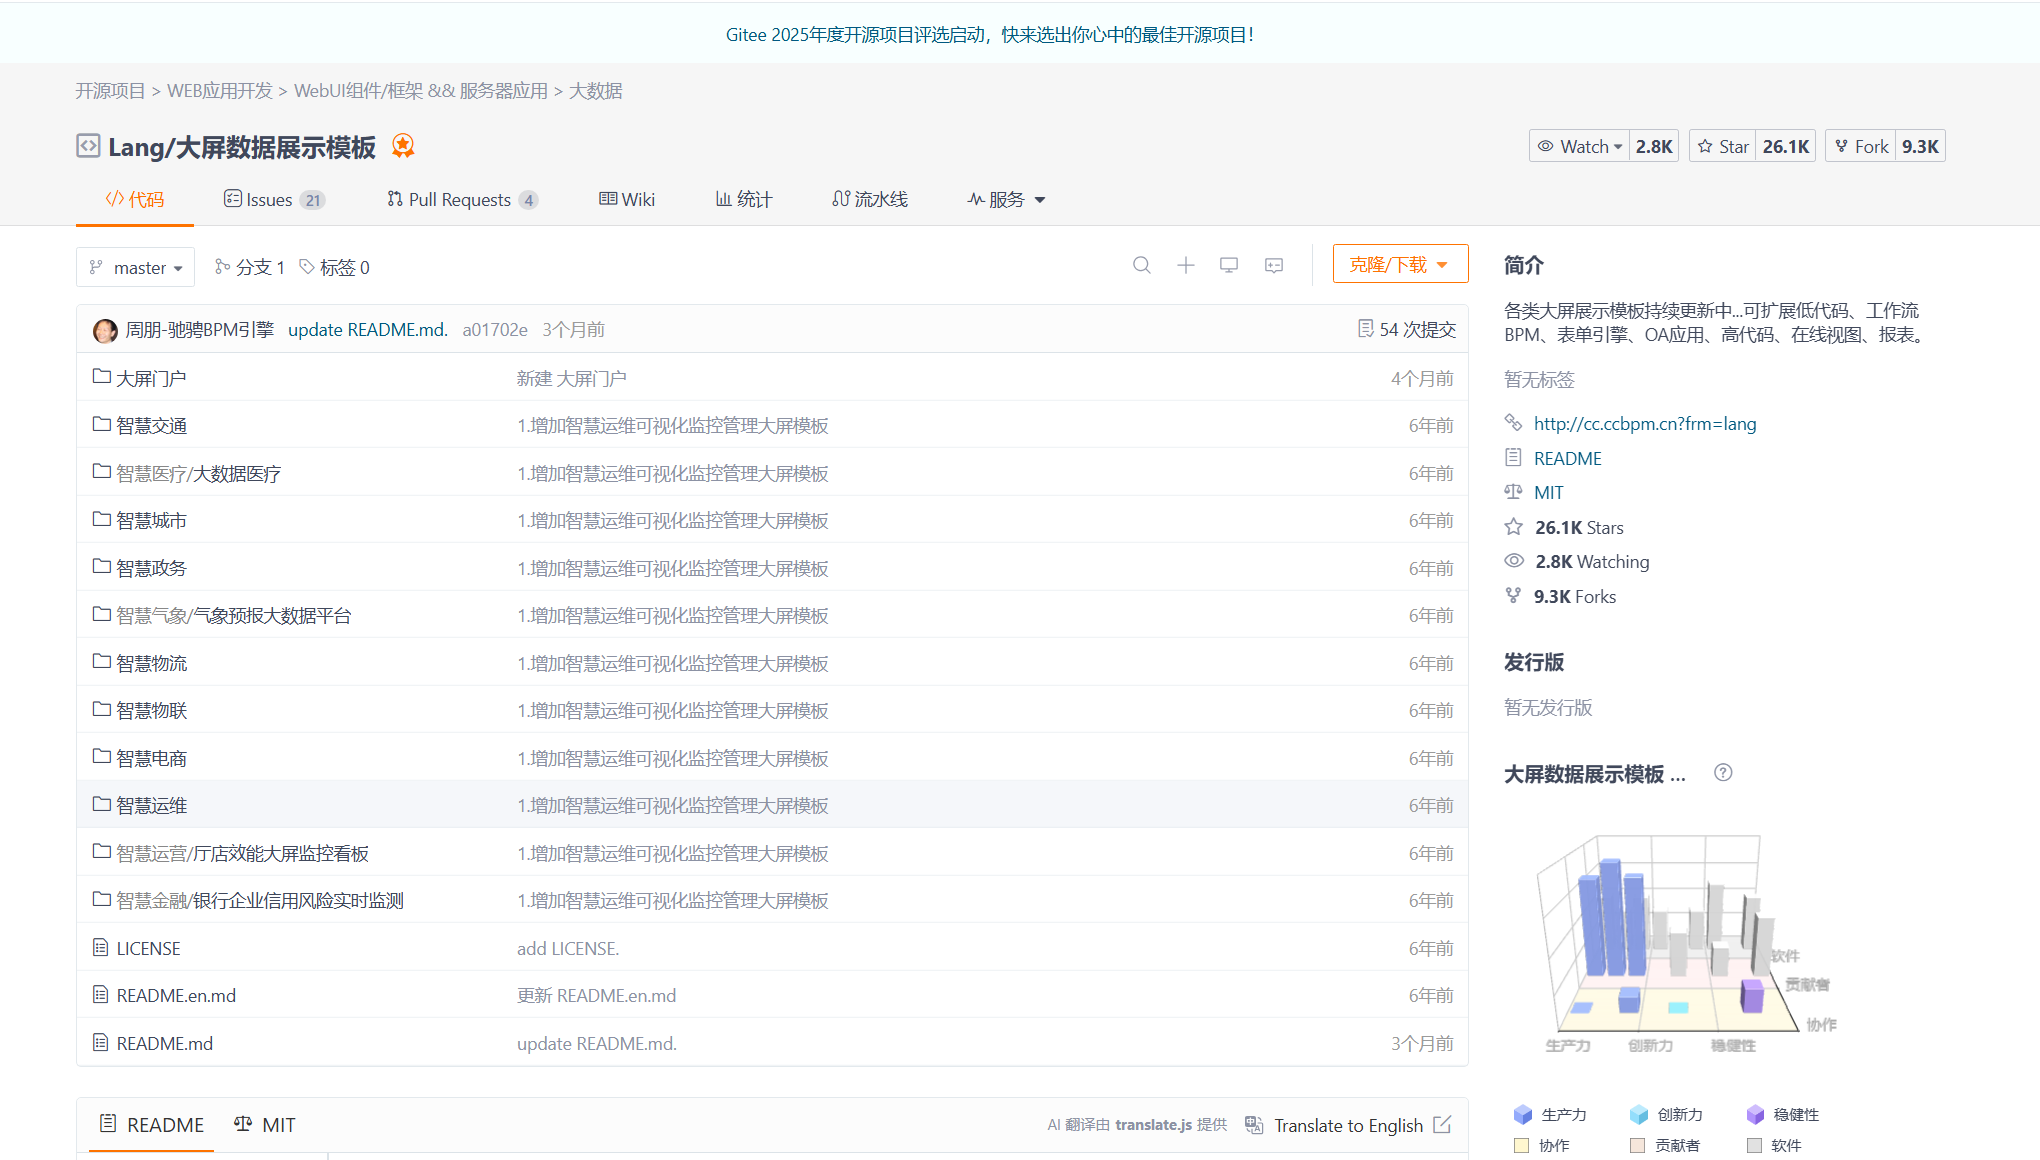Screen dimensions: 2040x1160
Task: Launch the Web IDE monitor icon
Action: tap(1229, 265)
